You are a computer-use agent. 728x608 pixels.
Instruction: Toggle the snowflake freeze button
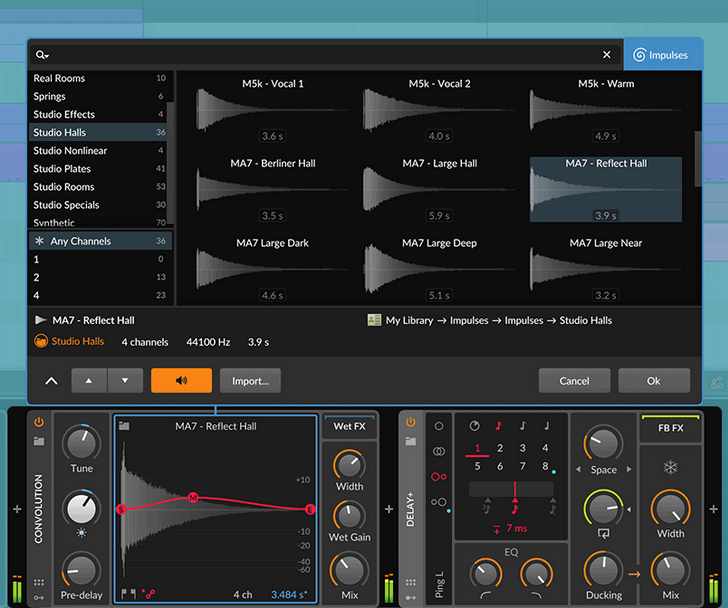coord(670,466)
